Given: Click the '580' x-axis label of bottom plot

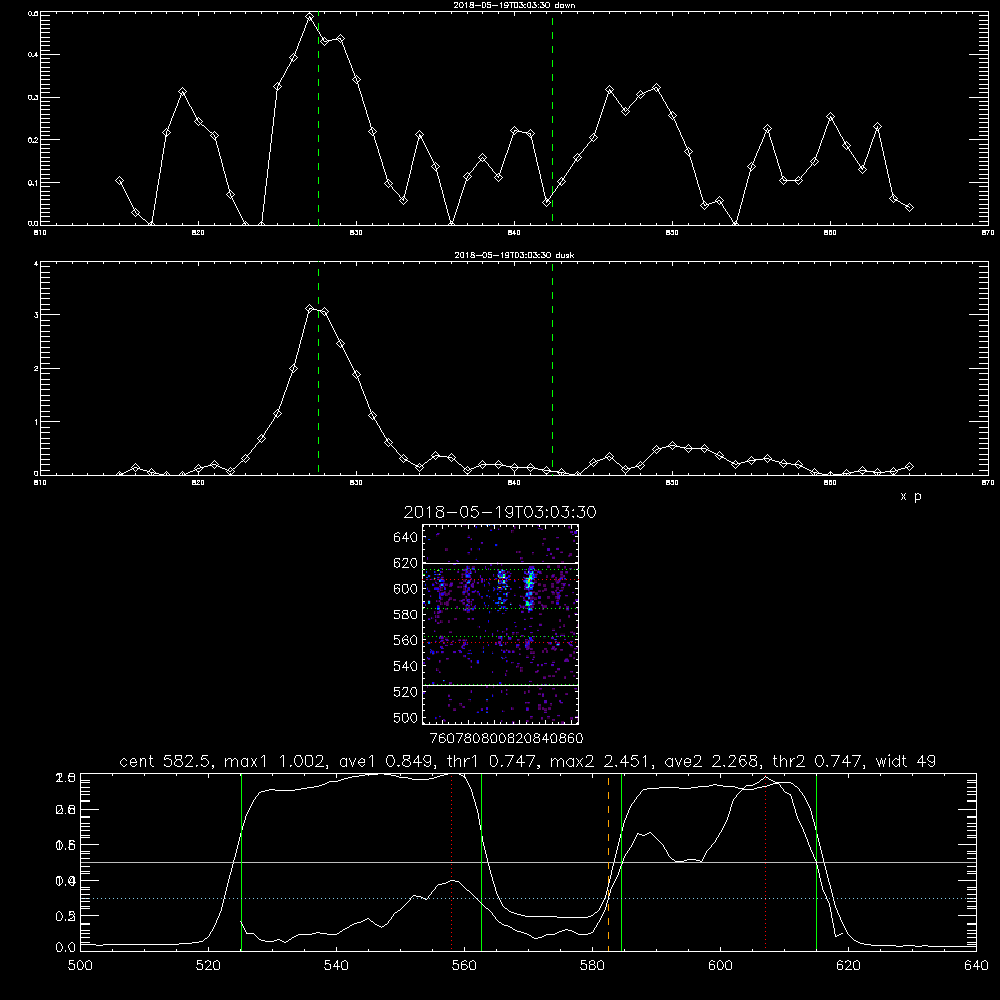Looking at the screenshot, I should 592,965.
